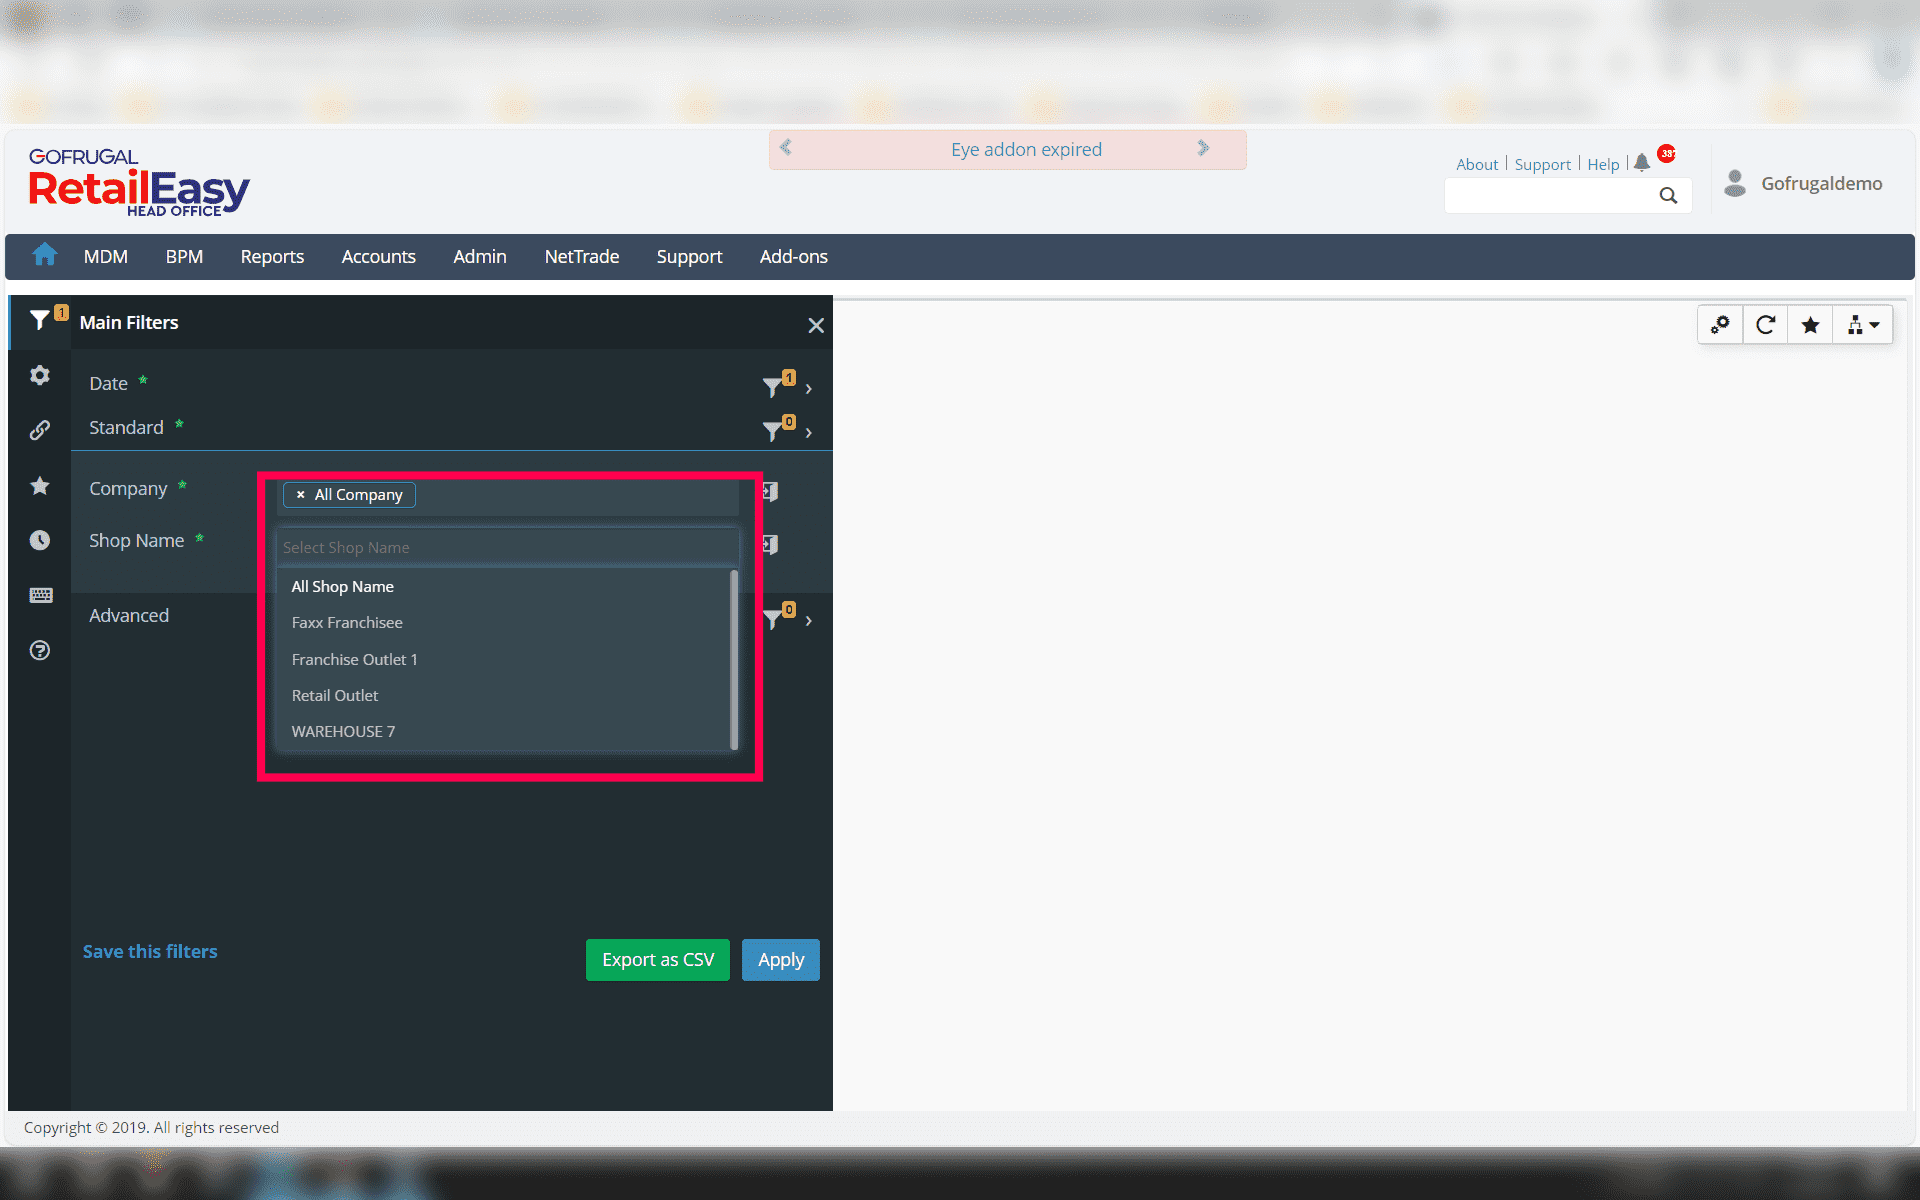Open the link icon in sidebar
Image resolution: width=1920 pixels, height=1200 pixels.
[x=40, y=430]
